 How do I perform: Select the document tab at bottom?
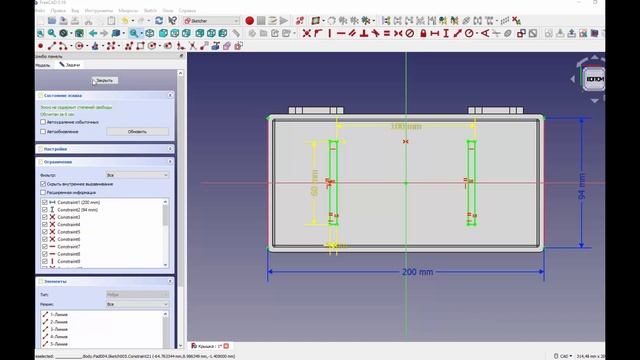click(210, 346)
